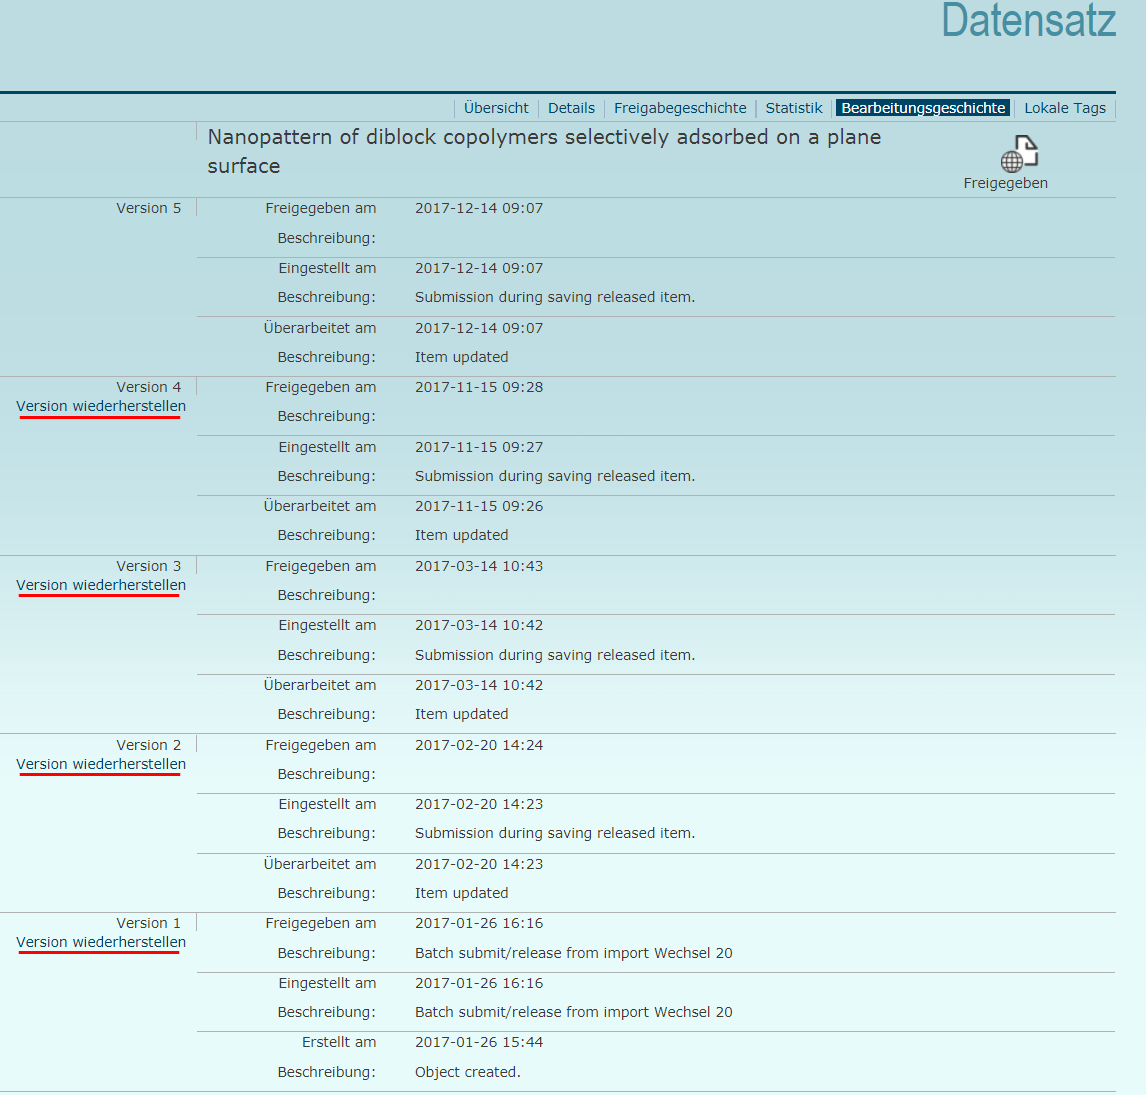This screenshot has width=1146, height=1095.
Task: Restore Version 4 via Version wiederherstellen
Action: 101,407
